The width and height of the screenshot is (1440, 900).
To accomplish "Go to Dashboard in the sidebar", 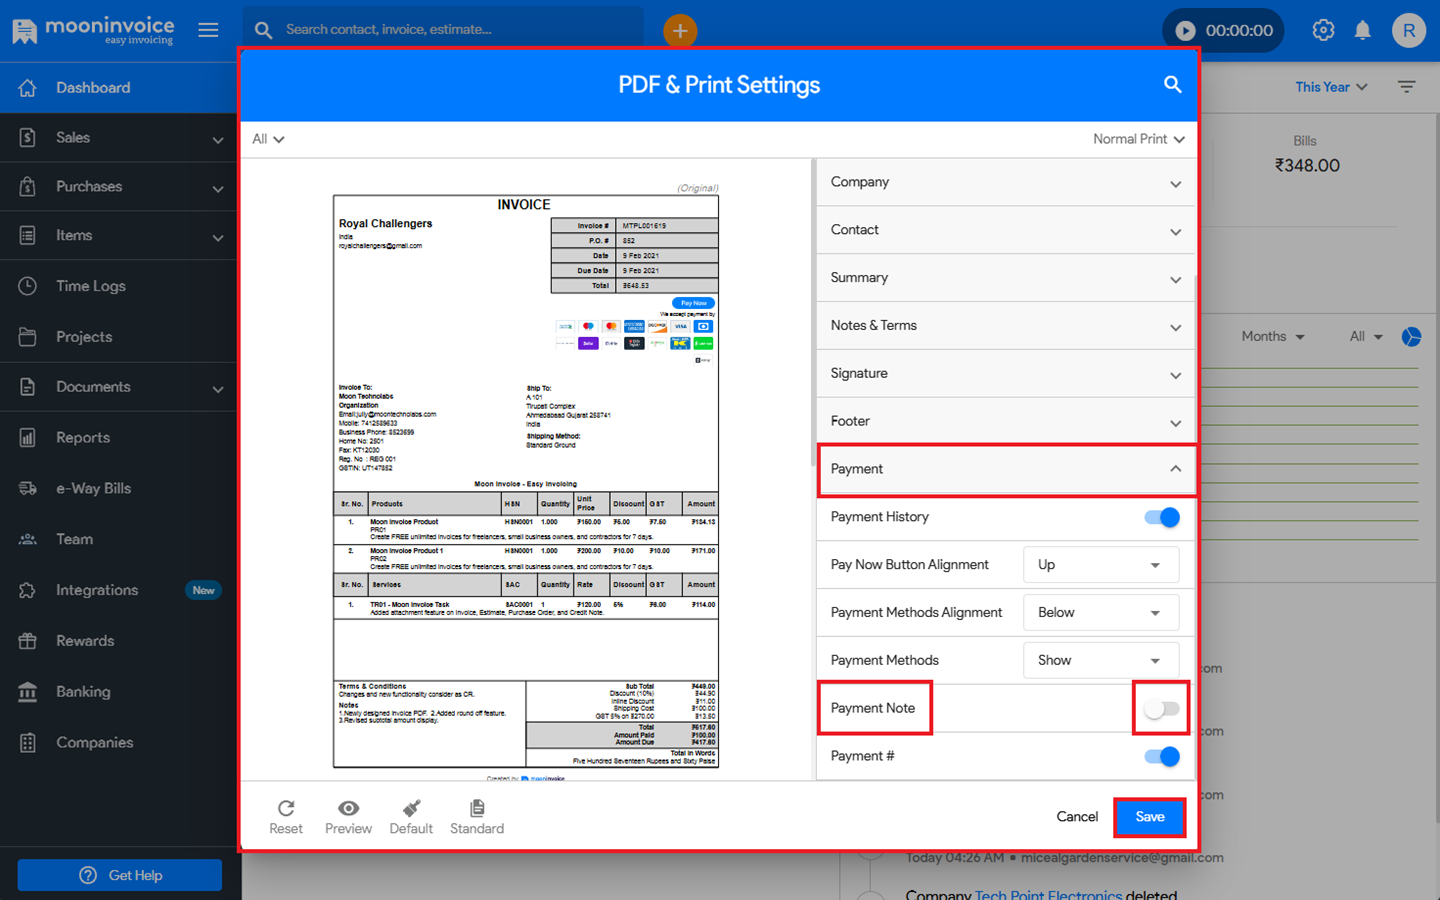I will [x=93, y=88].
